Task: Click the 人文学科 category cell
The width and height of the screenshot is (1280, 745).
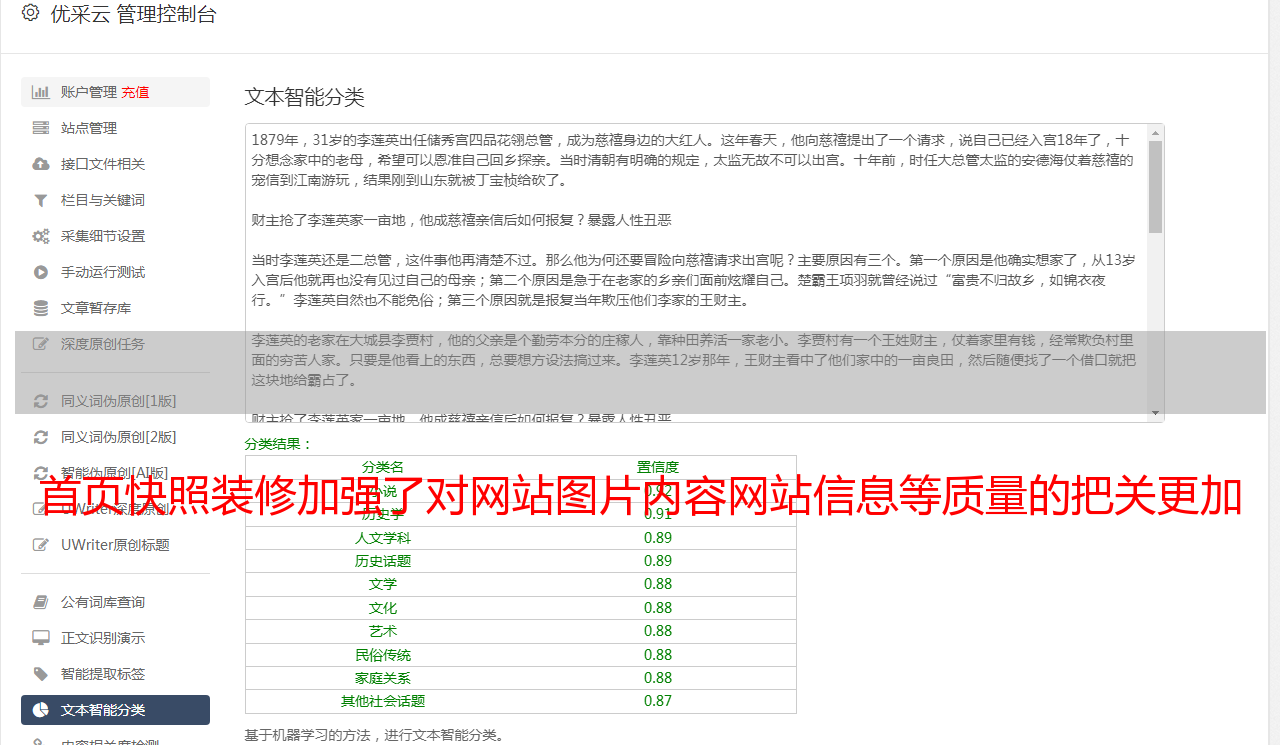Action: pos(383,538)
